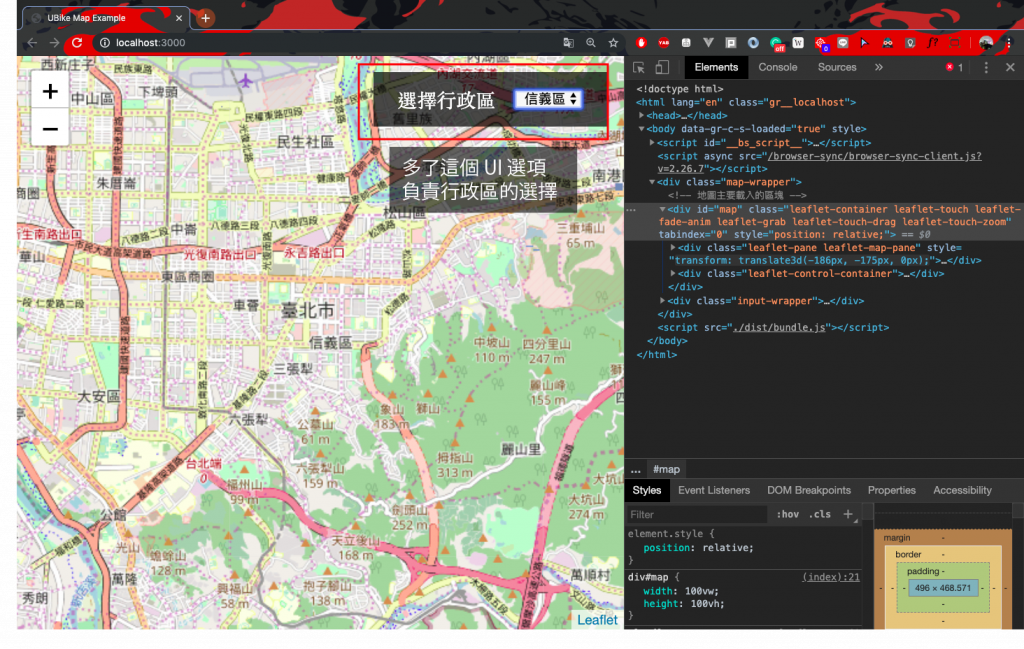1024x649 pixels.
Task: Click the width: 100vw declaration
Action: click(x=680, y=591)
